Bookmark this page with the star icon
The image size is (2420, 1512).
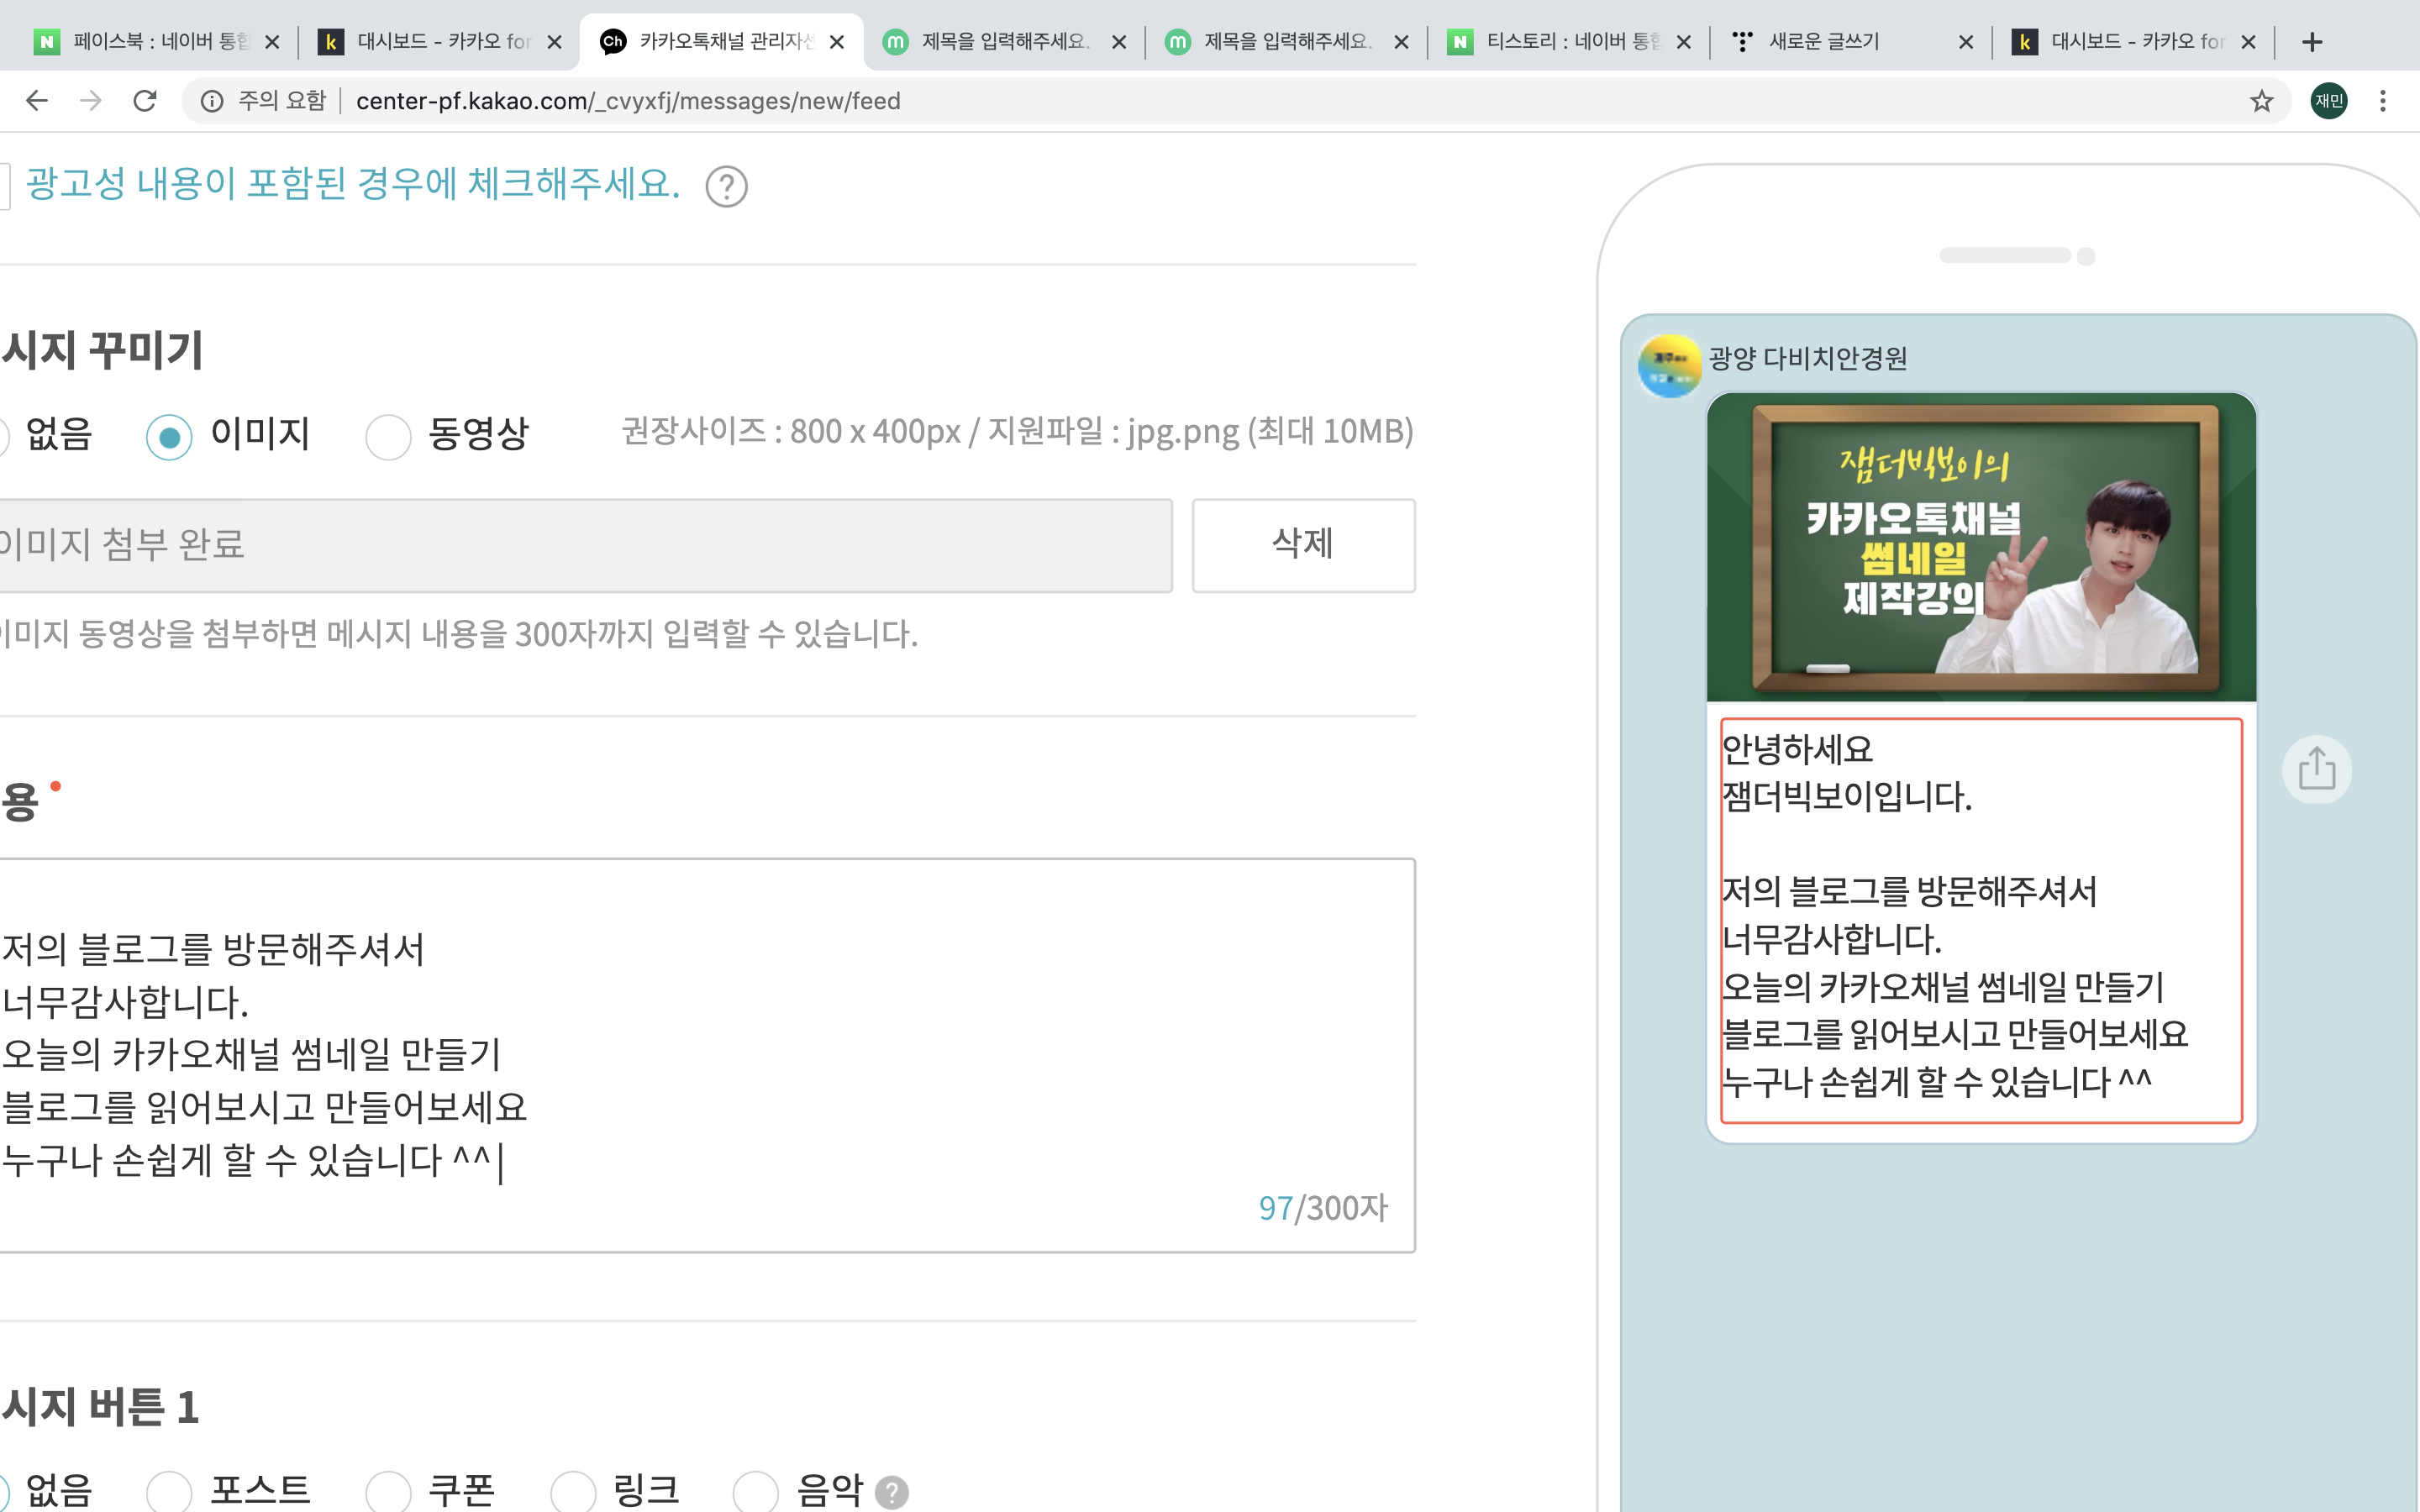tap(2261, 101)
